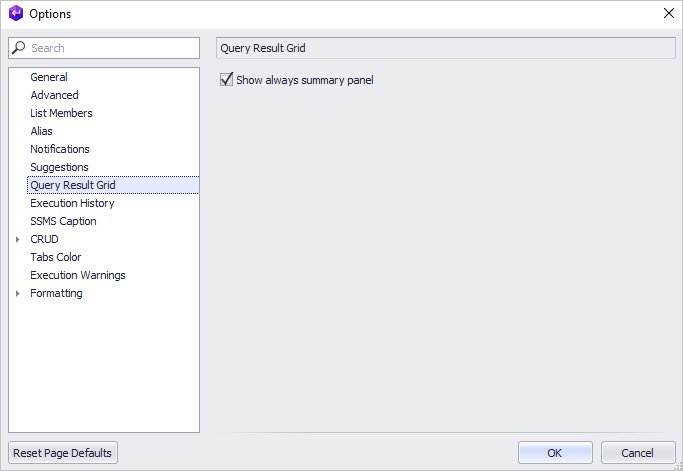
Task: Select SSMS Caption in the tree
Action: pos(63,221)
